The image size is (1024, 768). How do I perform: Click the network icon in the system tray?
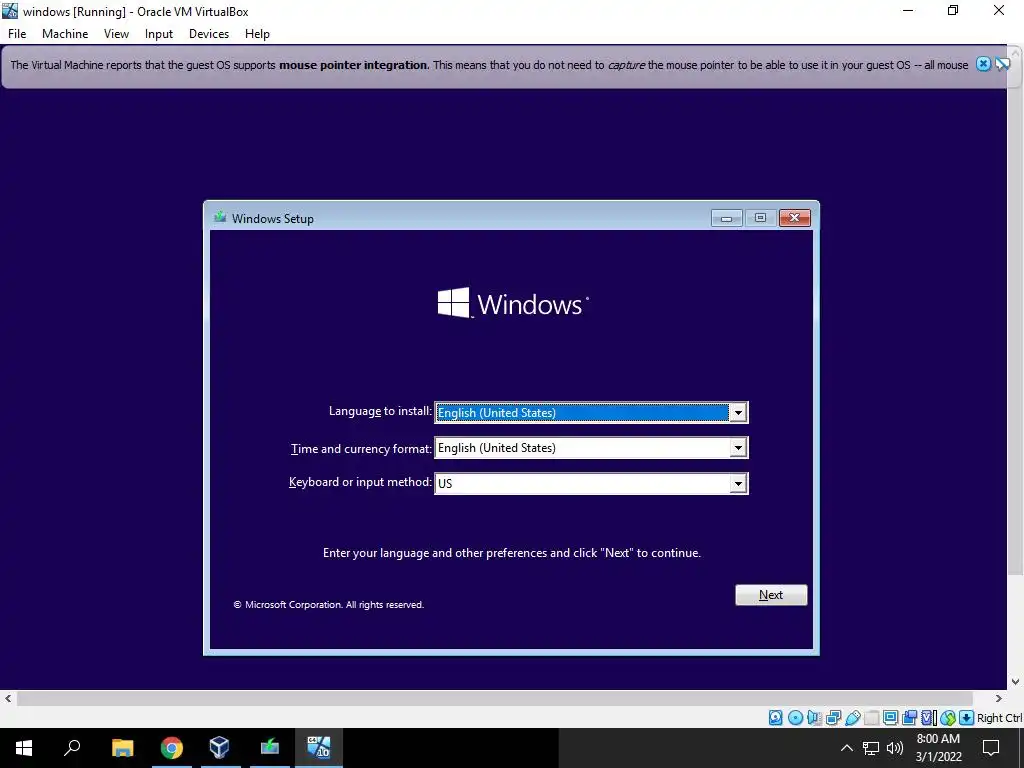point(871,748)
